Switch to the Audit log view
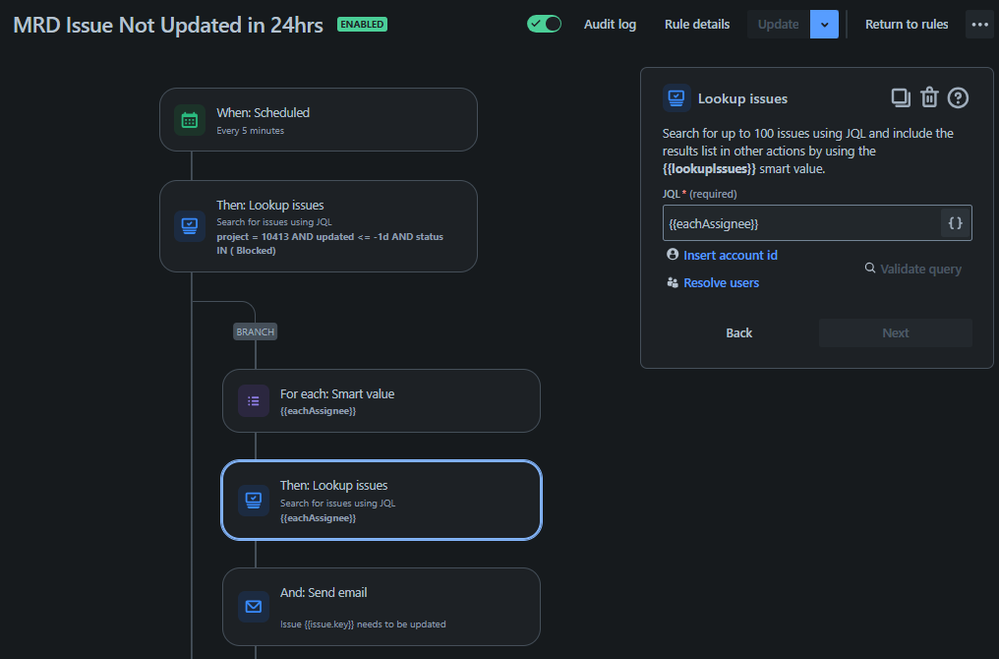Viewport: 999px width, 659px height. tap(610, 24)
